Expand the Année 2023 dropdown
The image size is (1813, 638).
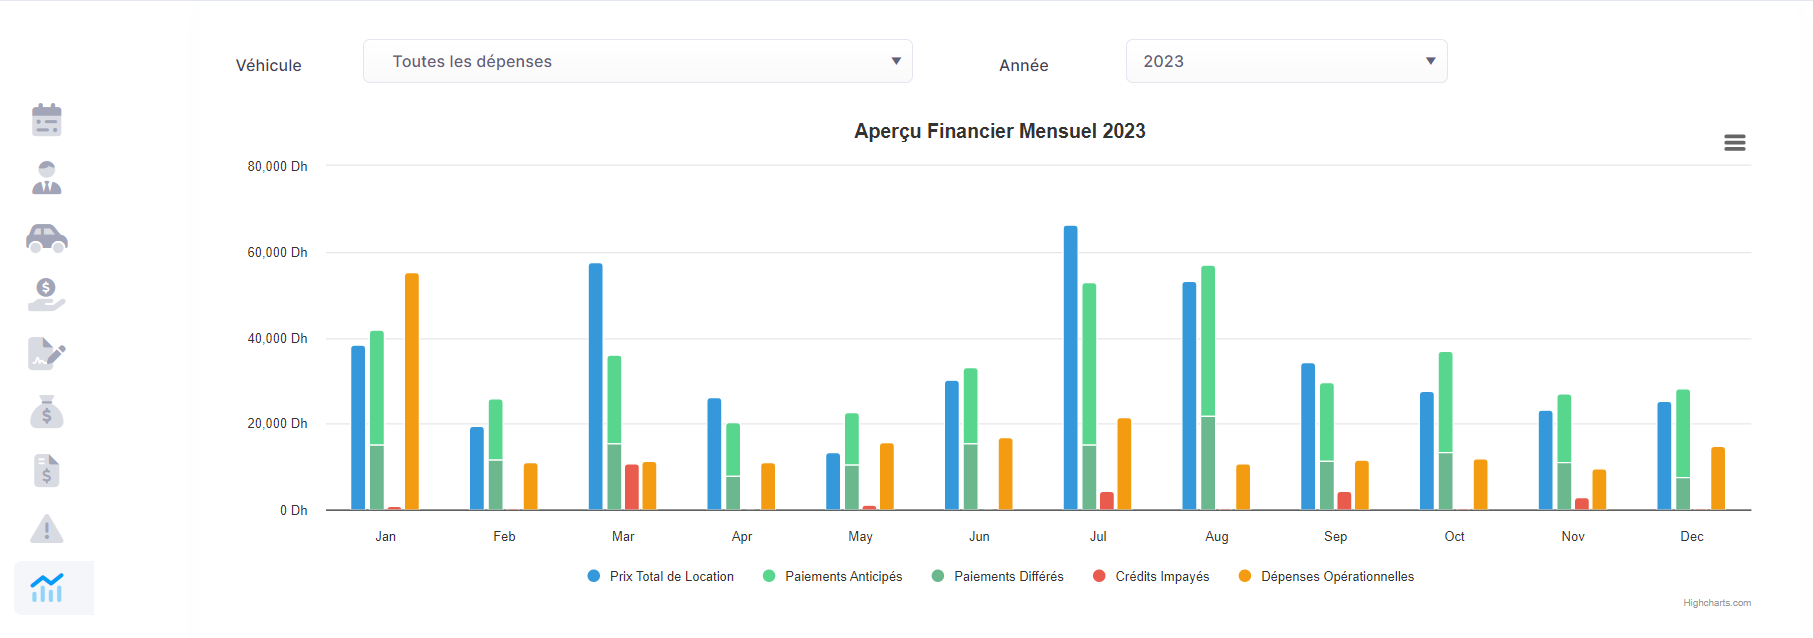(1286, 61)
